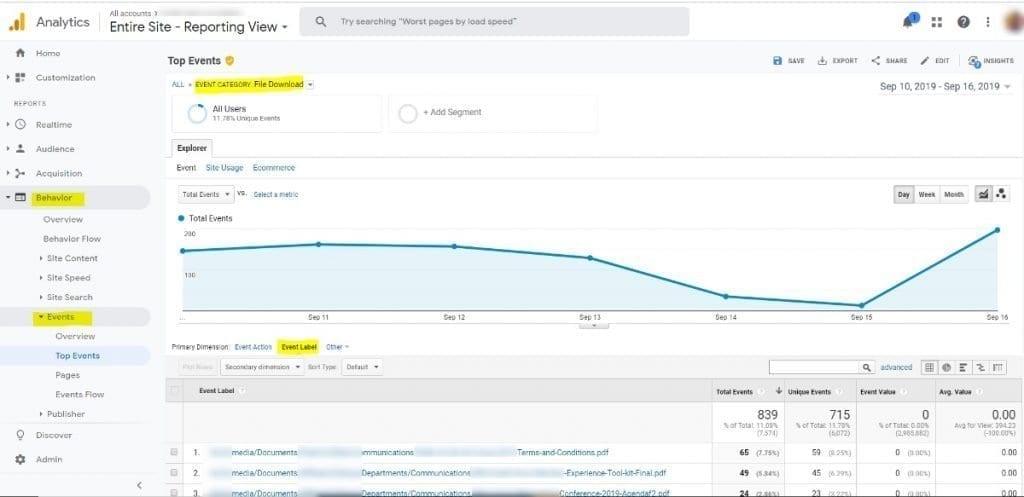Select the Day granularity toggle

pos(904,195)
